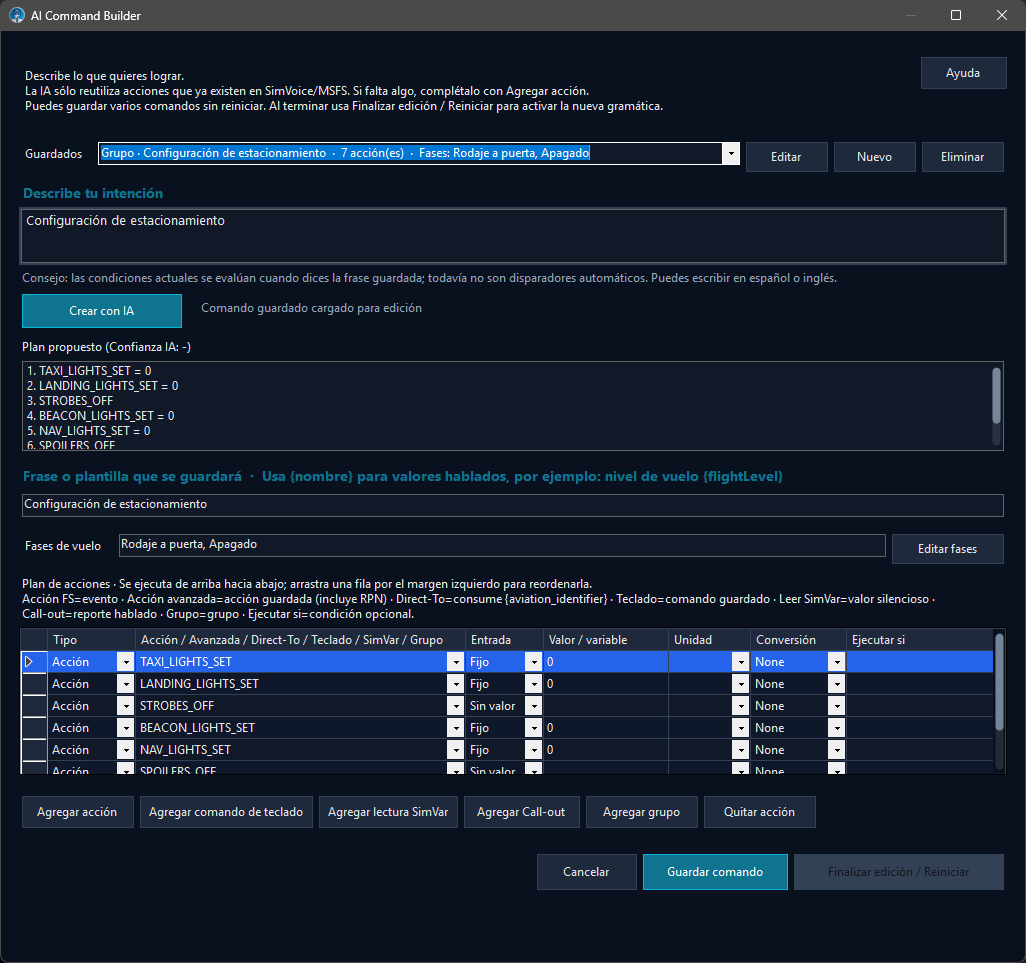
Task: Click Agregar lectura SimVar button
Action: [x=388, y=812]
